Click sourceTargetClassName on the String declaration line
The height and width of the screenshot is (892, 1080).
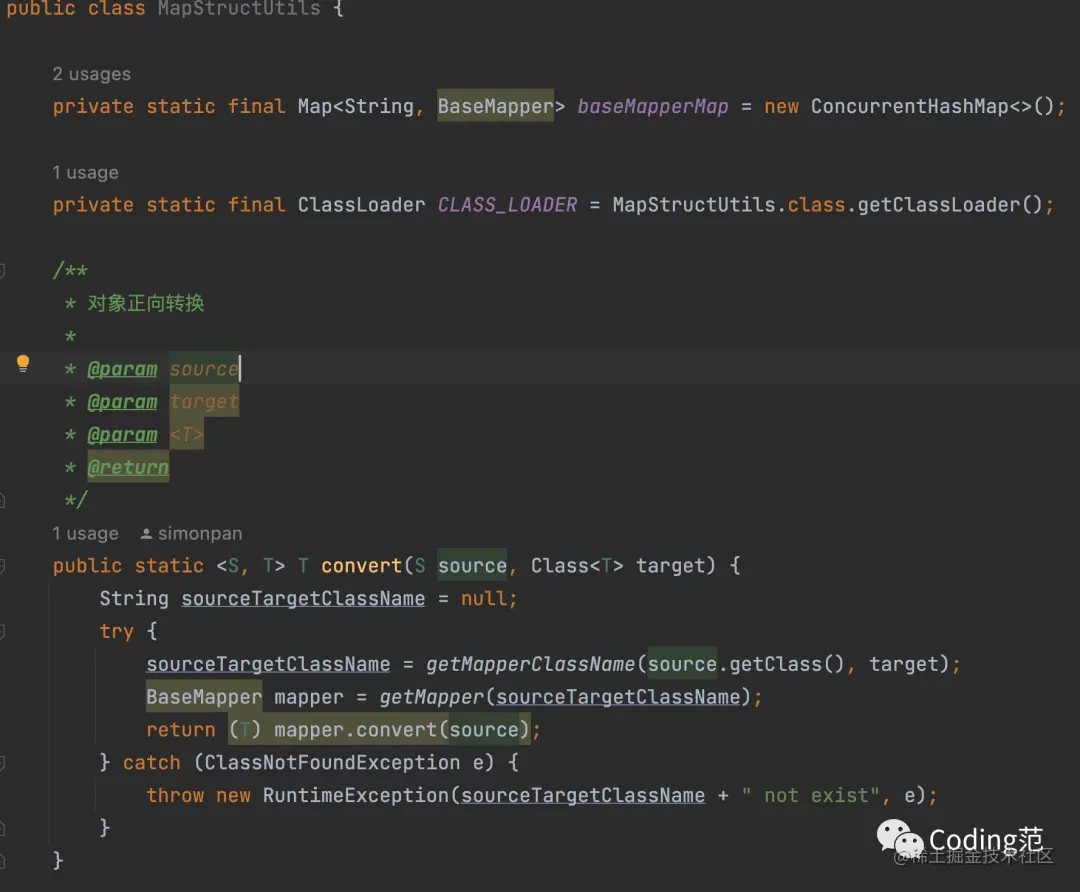point(303,599)
